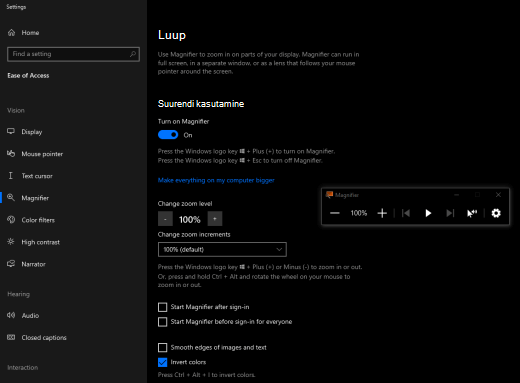
Task: Go to Mouse pointer settings
Action: point(42,154)
